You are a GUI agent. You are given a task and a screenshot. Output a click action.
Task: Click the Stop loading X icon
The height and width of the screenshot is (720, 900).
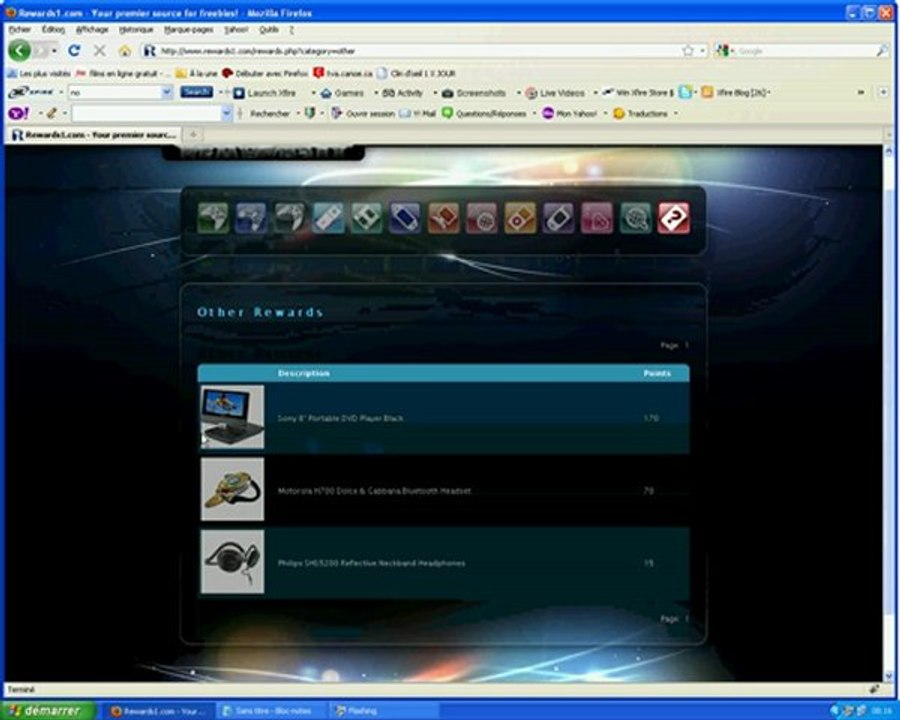(x=99, y=51)
